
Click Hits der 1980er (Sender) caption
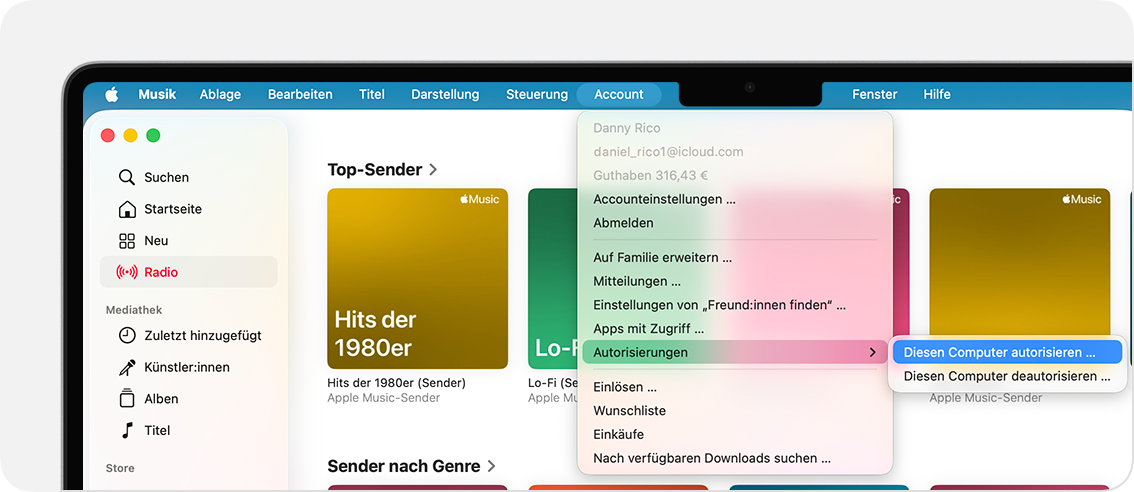(396, 383)
